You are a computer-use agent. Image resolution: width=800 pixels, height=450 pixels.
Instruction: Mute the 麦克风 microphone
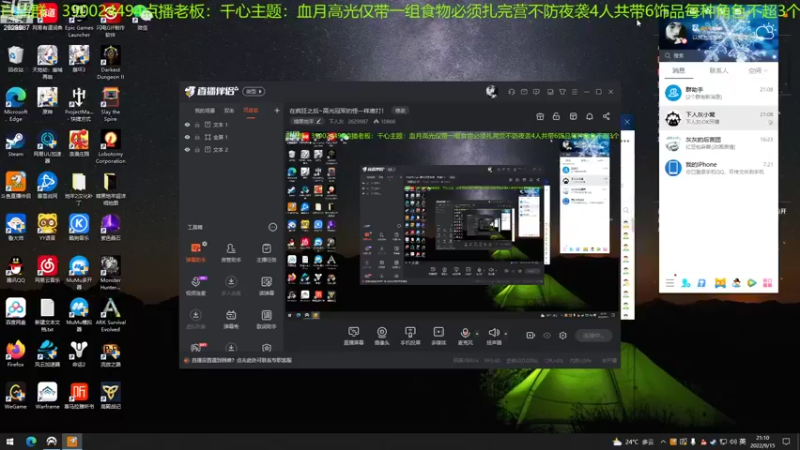pos(465,336)
